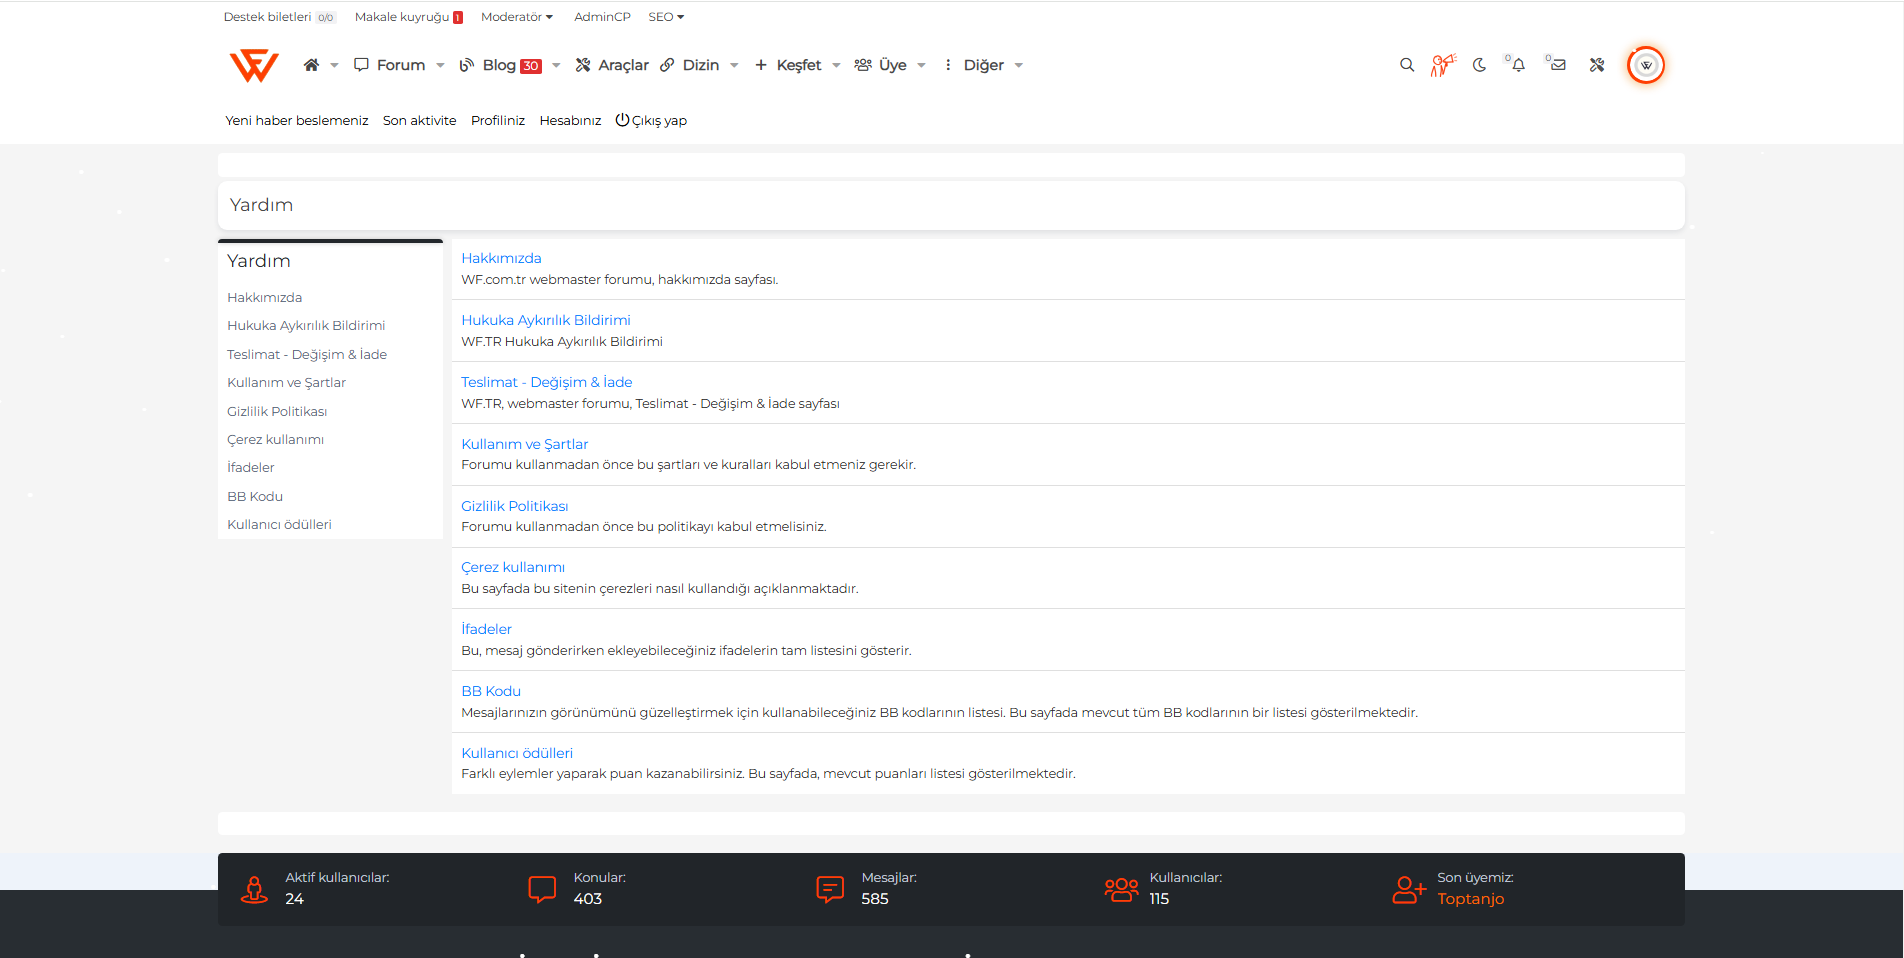Select Hakkımızda in Yardım sidebar
This screenshot has width=1904, height=958.
[264, 297]
